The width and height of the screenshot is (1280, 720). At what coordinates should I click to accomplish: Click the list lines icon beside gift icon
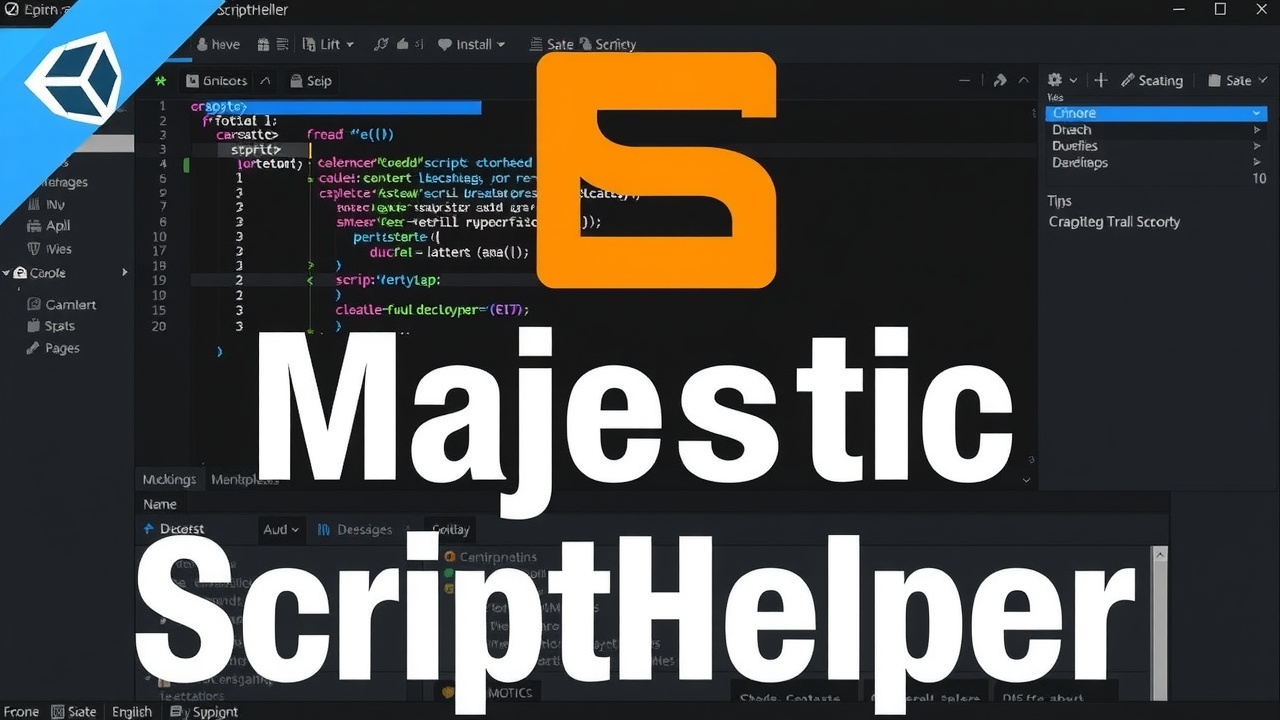click(283, 44)
